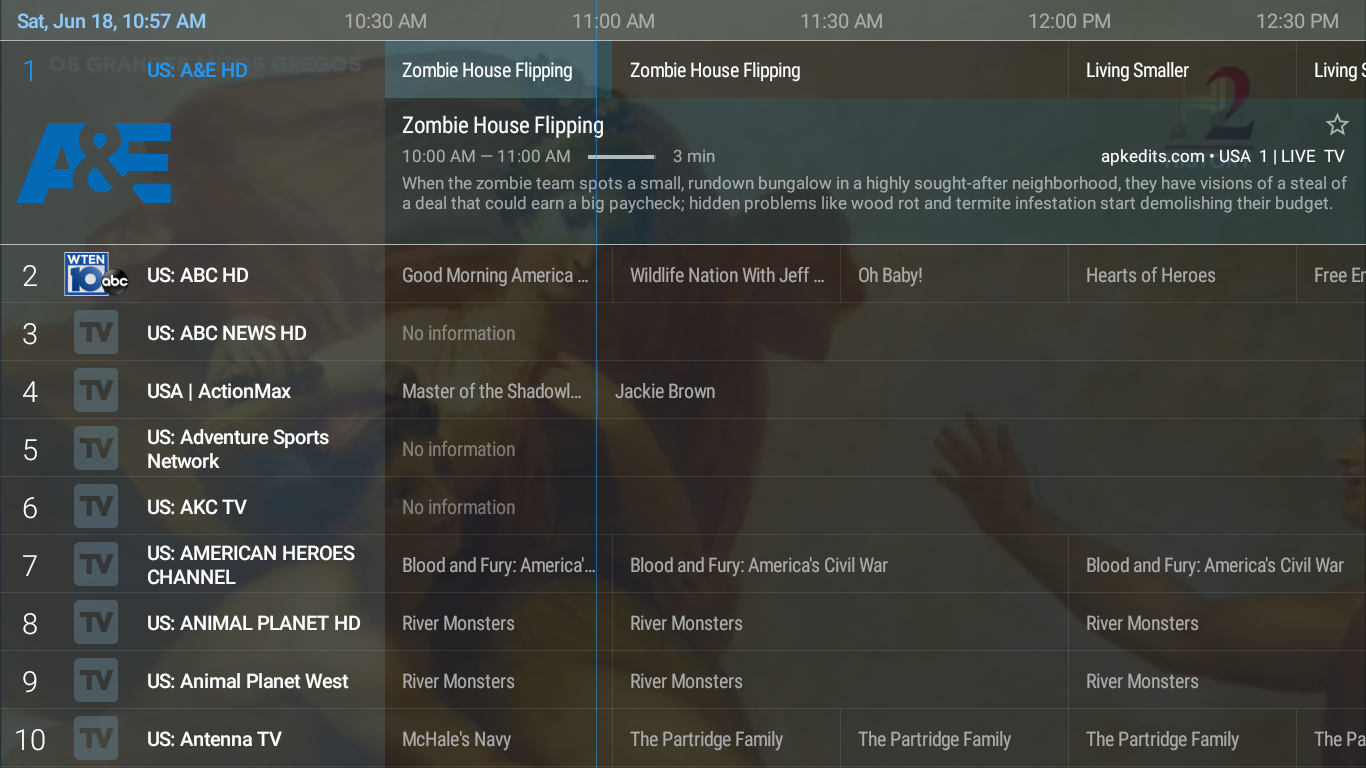The height and width of the screenshot is (768, 1366).
Task: Click the TV icon for AKC TV
Action: [x=96, y=506]
